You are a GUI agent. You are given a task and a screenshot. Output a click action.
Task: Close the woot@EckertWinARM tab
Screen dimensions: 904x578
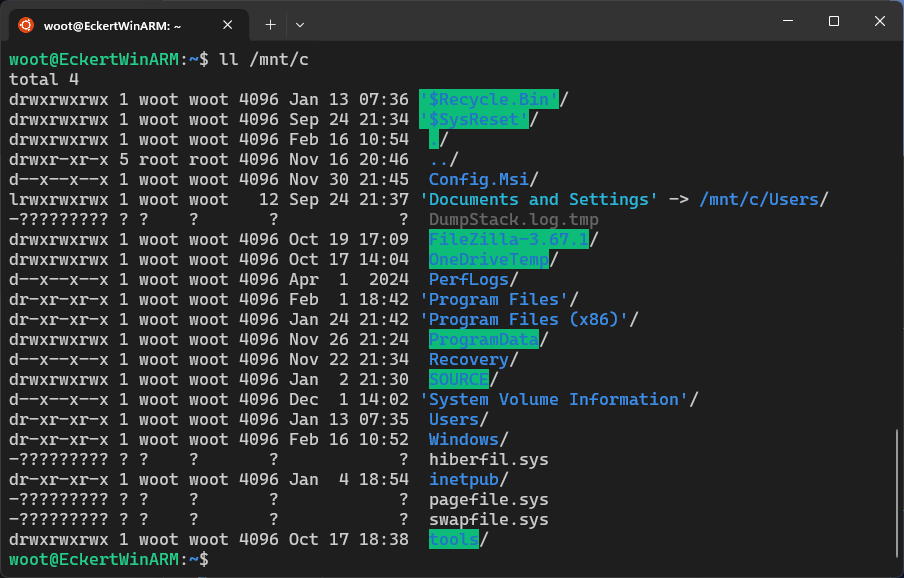pyautogui.click(x=226, y=25)
